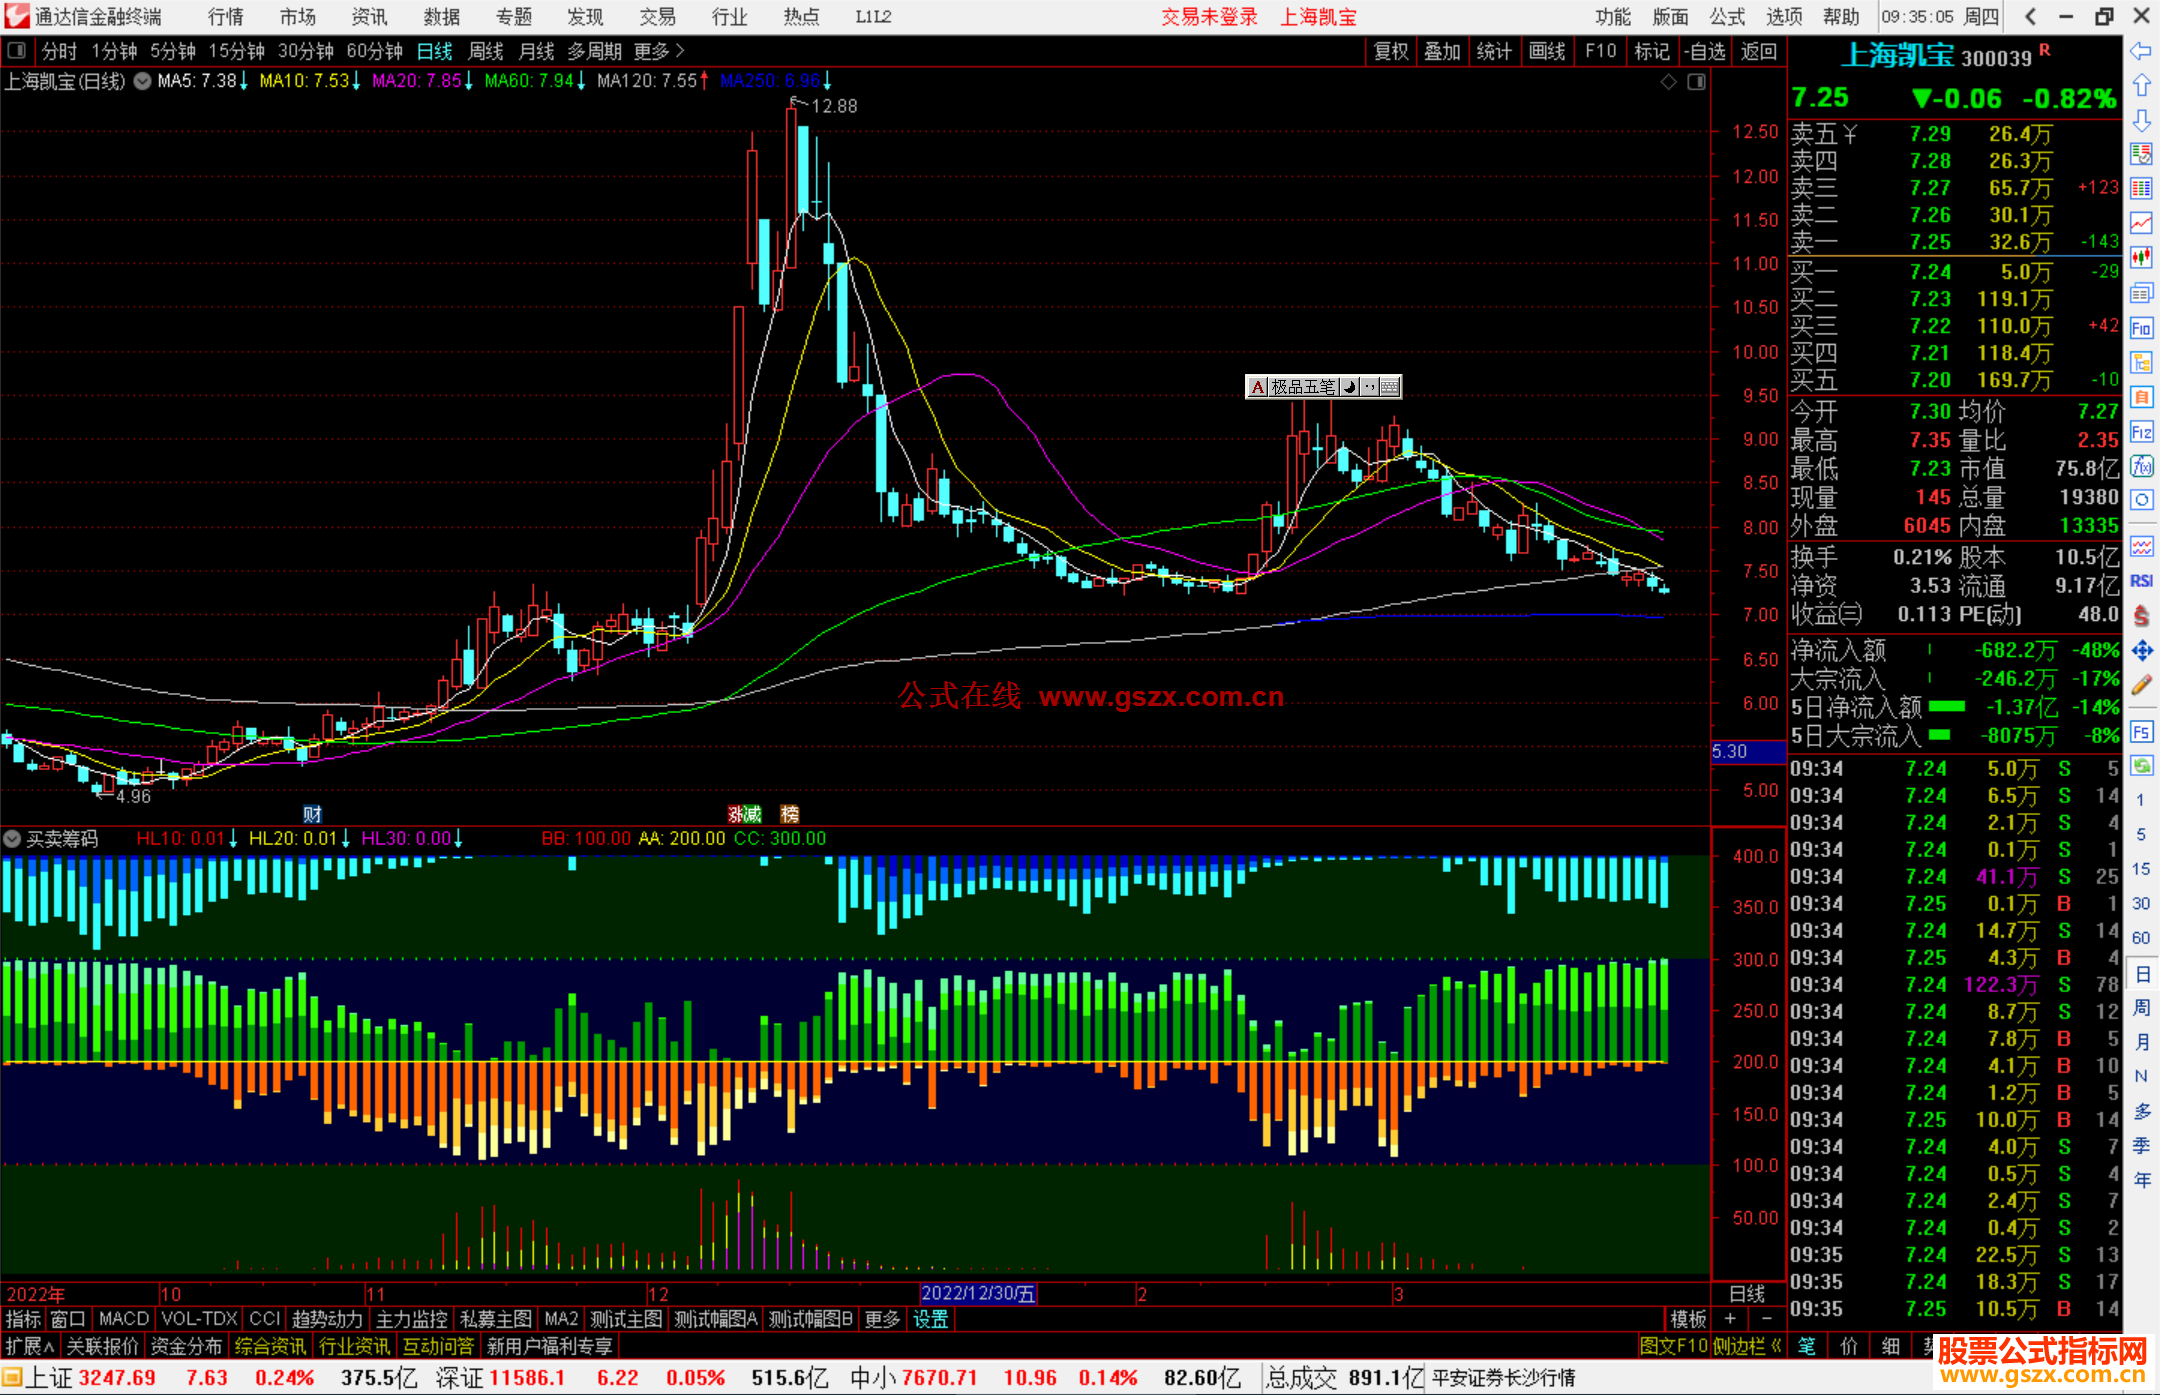Open the 行情 menu
Viewport: 2160px width, 1395px height.
tap(225, 16)
